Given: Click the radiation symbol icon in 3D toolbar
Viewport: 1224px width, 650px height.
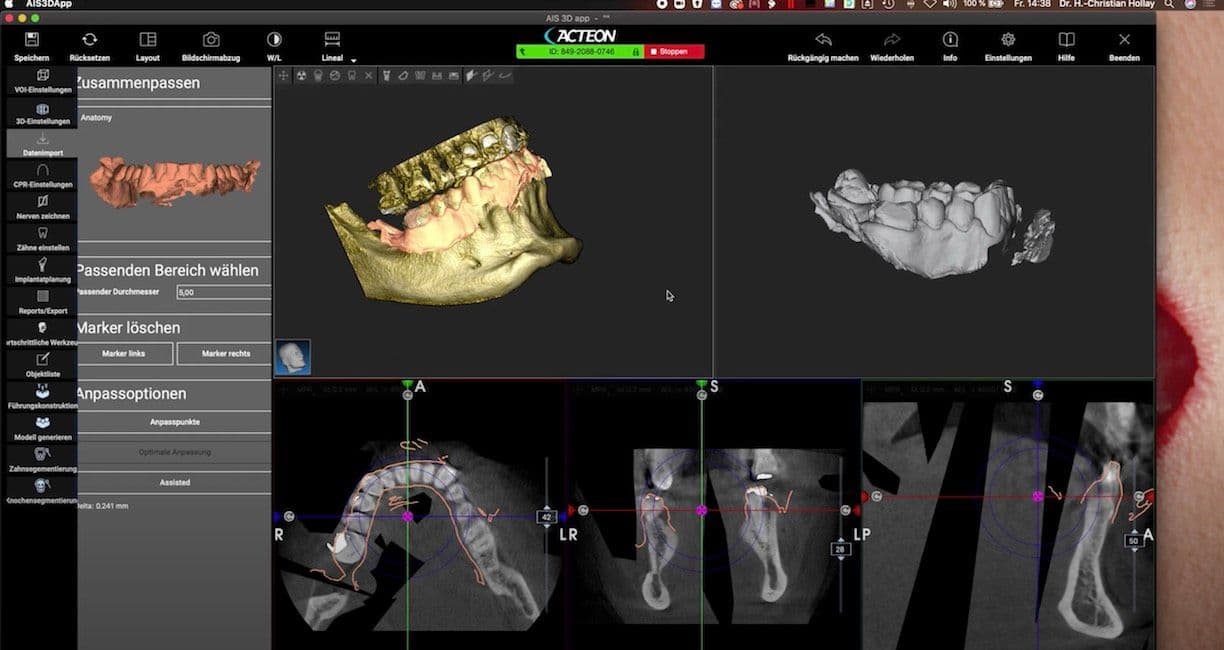Looking at the screenshot, I should coord(301,75).
